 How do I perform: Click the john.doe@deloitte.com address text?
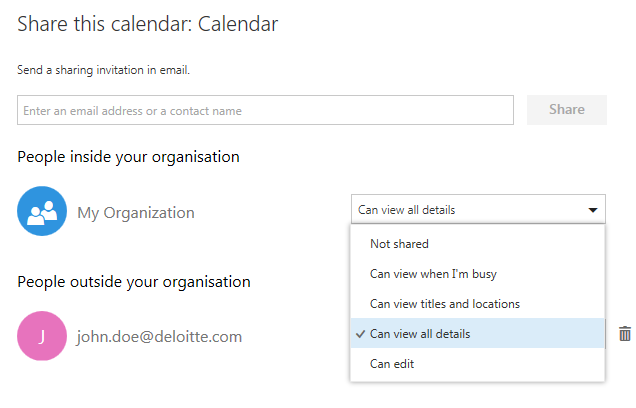159,337
